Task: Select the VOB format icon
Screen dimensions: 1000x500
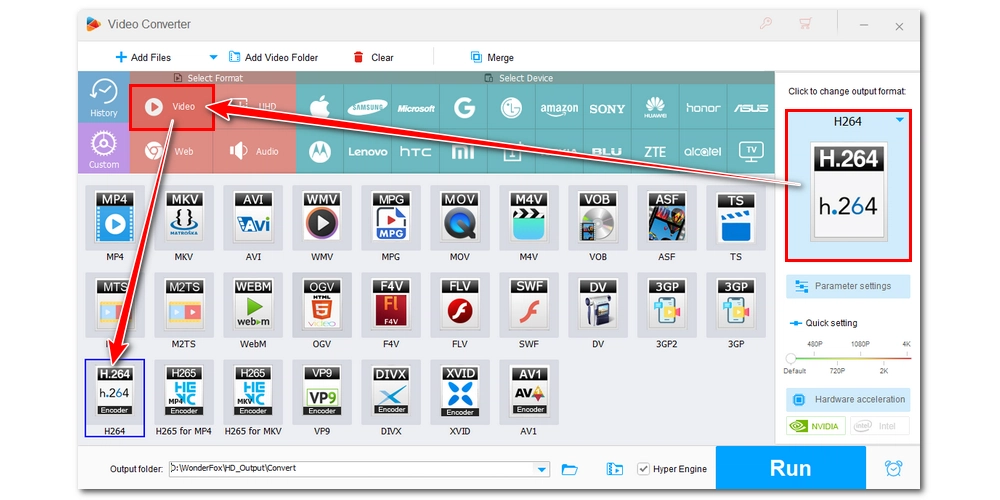Action: 597,218
